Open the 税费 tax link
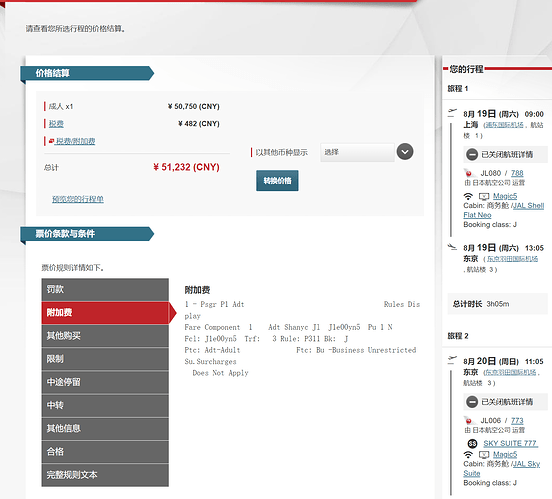 coord(56,124)
